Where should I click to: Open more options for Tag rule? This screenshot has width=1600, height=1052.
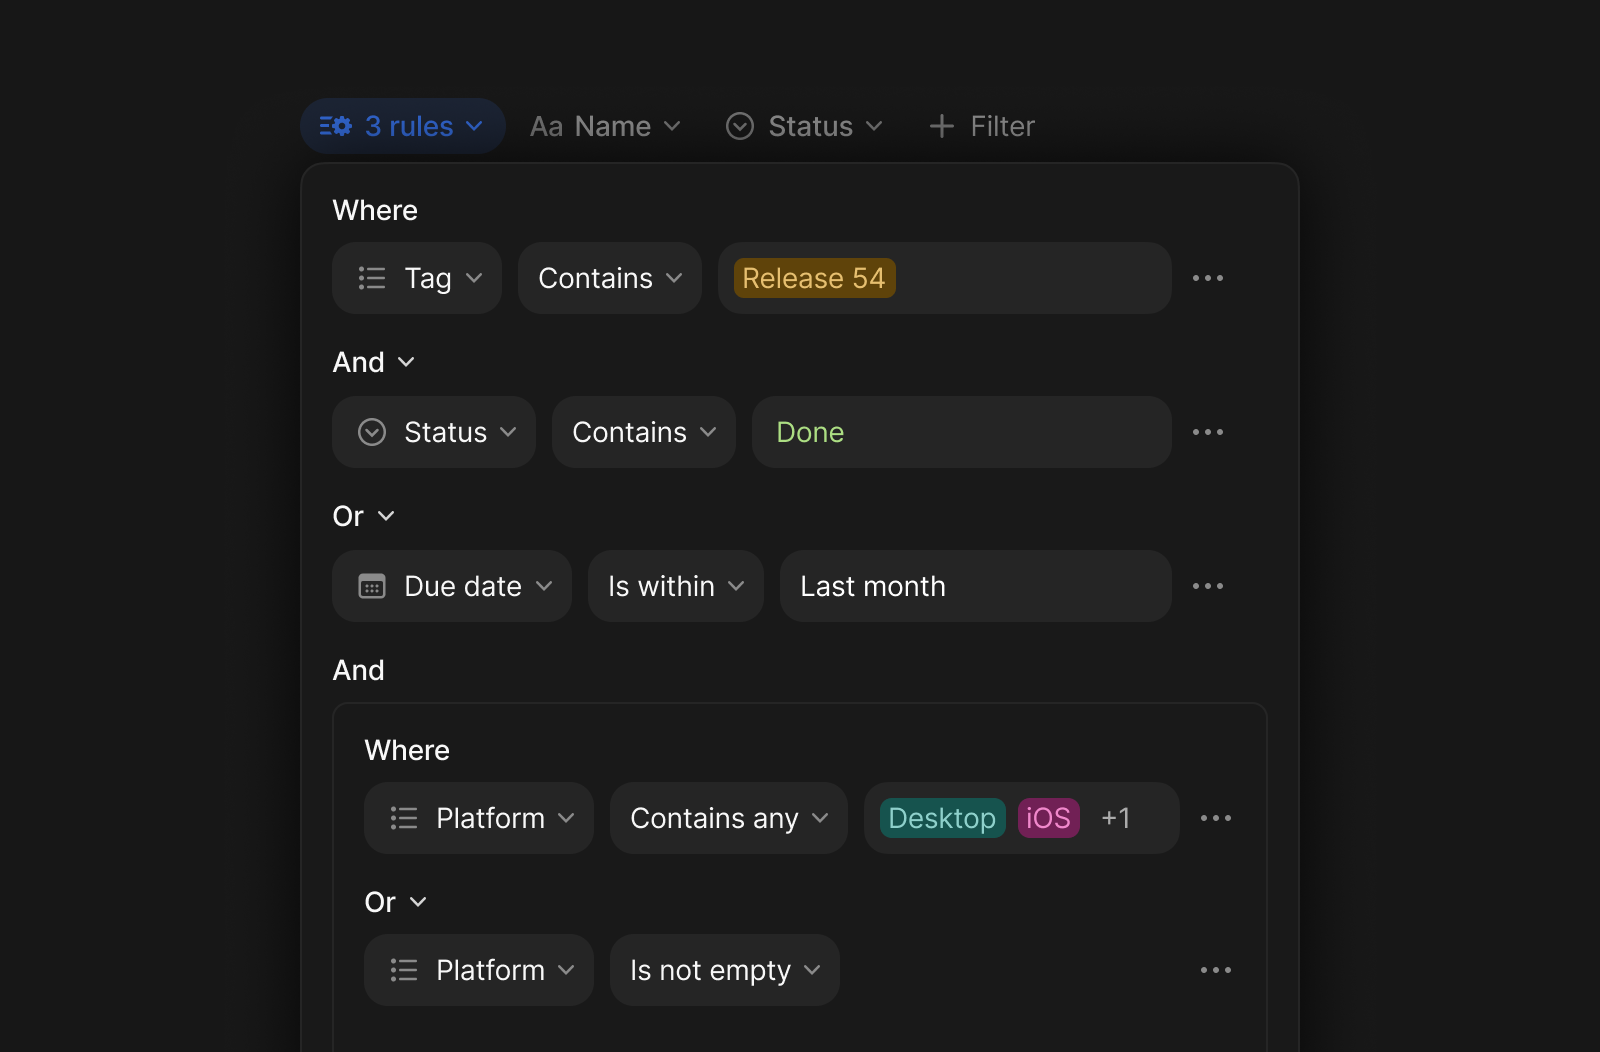point(1207,278)
